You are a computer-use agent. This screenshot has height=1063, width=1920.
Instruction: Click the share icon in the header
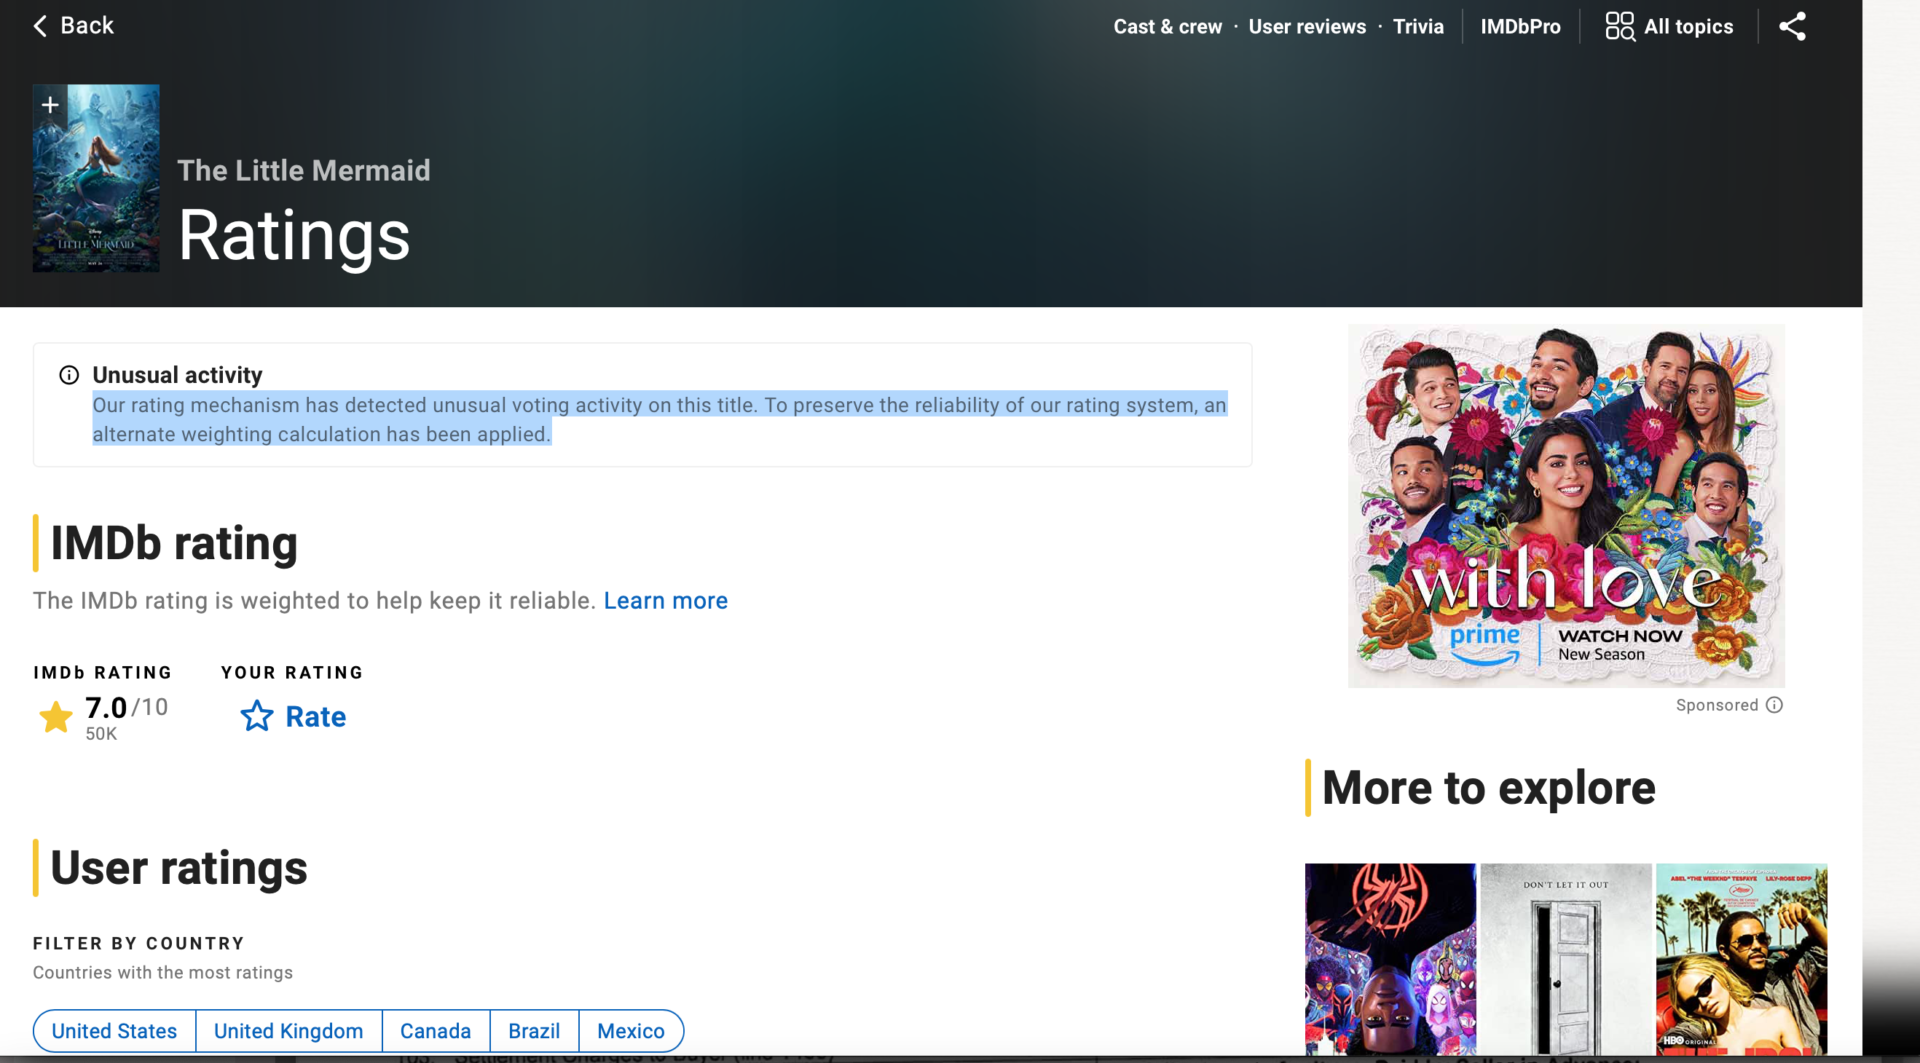click(1792, 26)
